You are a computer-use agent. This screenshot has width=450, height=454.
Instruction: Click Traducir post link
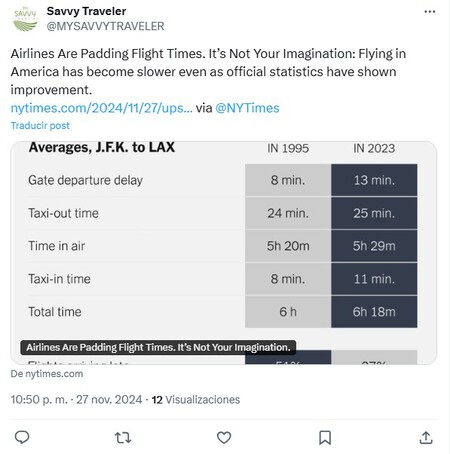coord(40,126)
